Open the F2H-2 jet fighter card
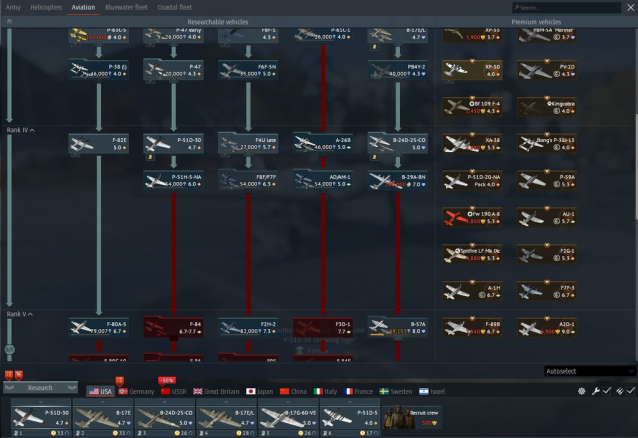Image resolution: width=638 pixels, height=438 pixels. [x=248, y=328]
